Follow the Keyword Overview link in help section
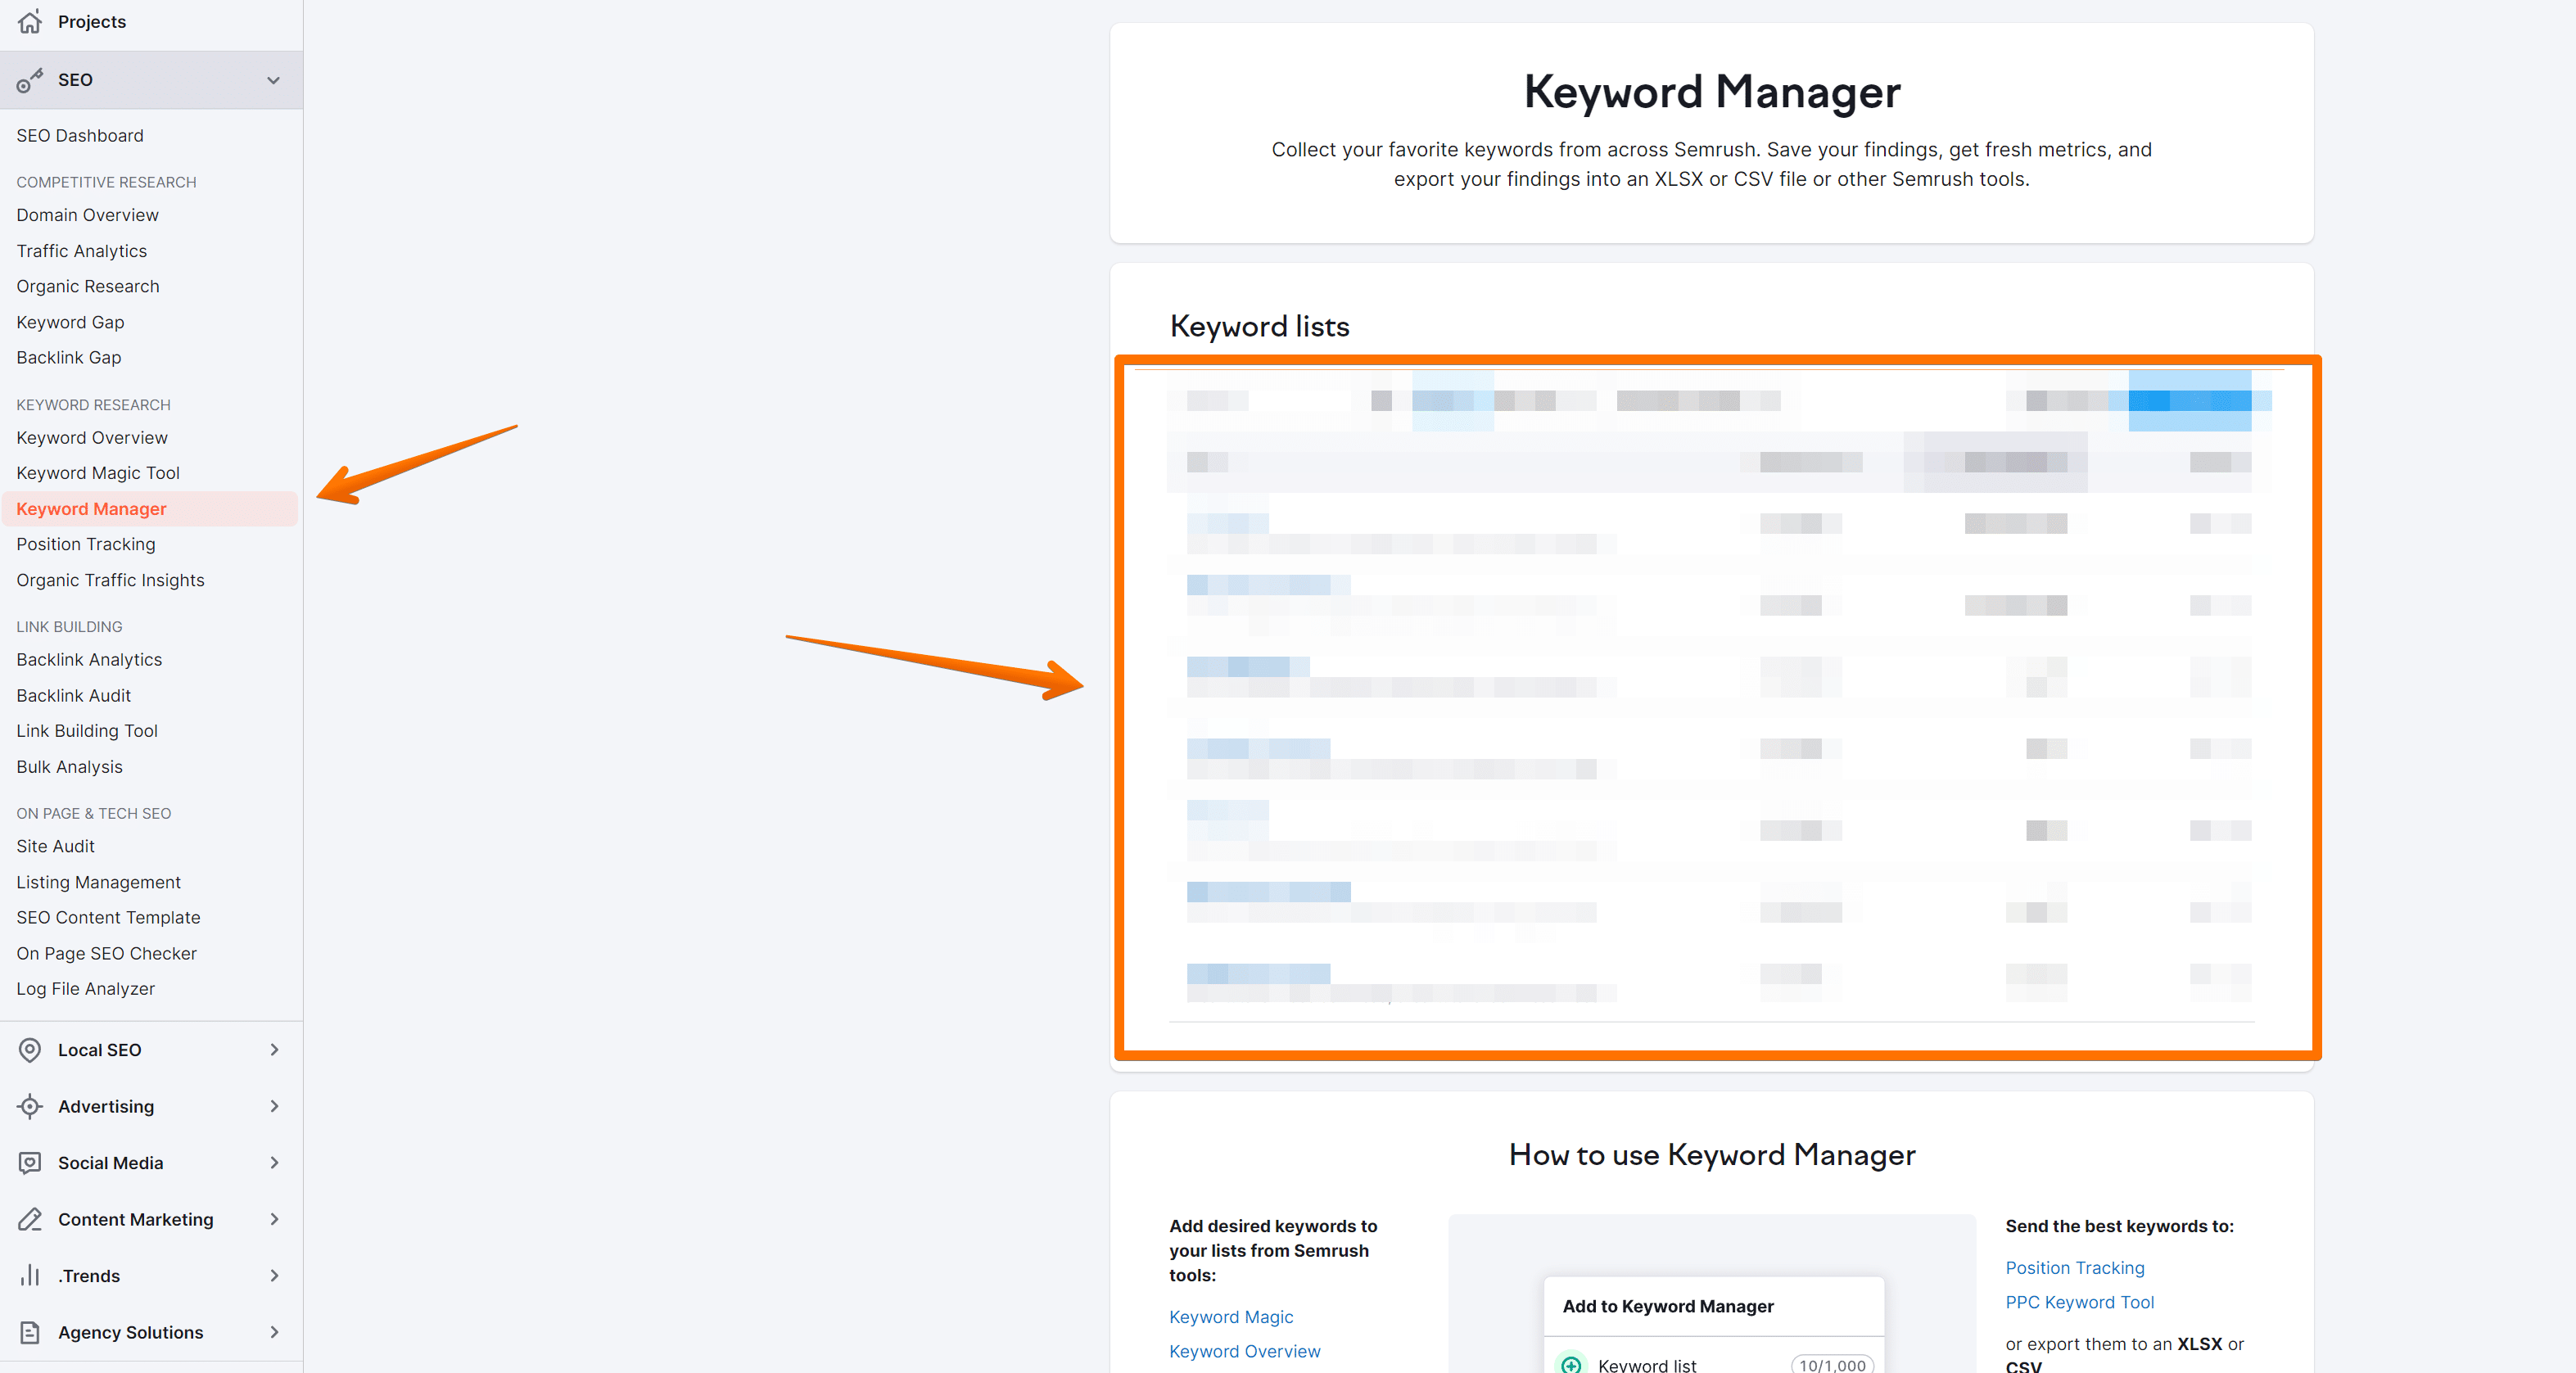Viewport: 2576px width, 1373px height. pos(1245,1351)
